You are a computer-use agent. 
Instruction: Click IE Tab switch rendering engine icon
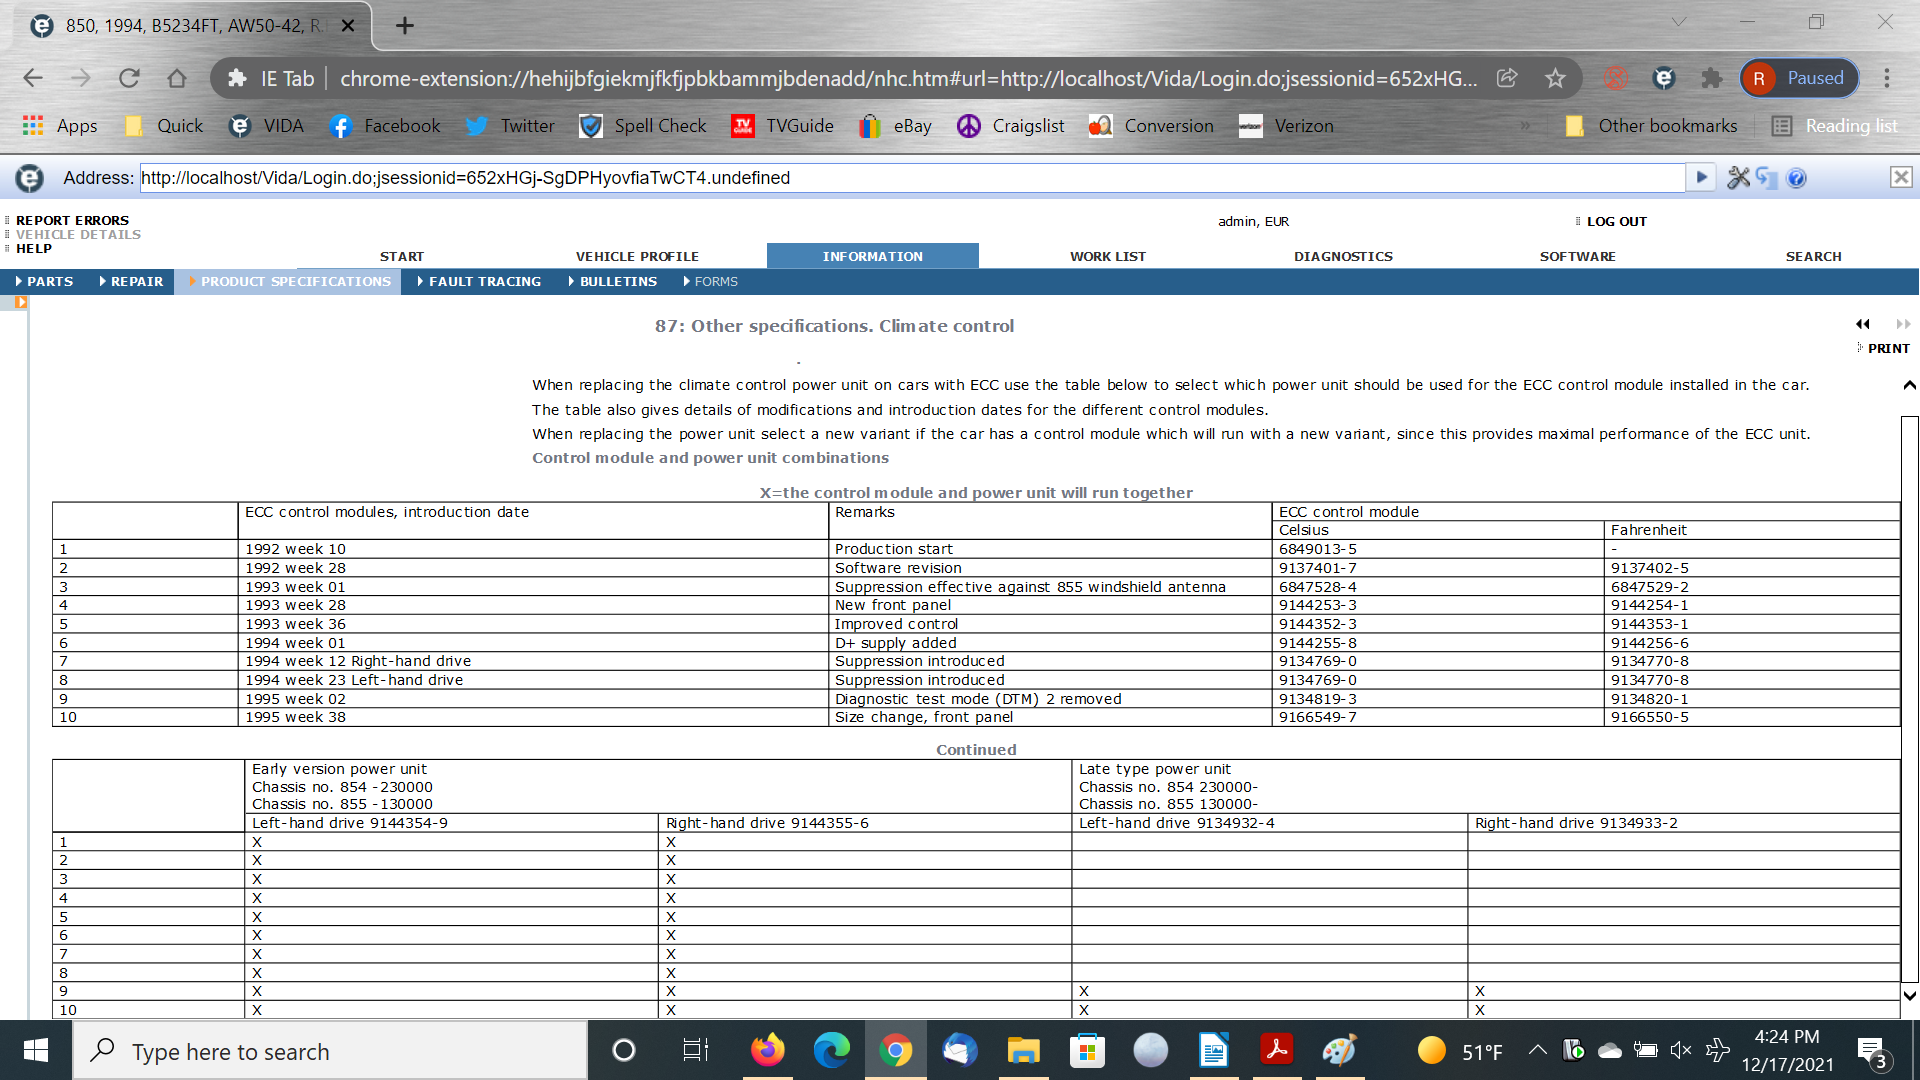(1767, 178)
